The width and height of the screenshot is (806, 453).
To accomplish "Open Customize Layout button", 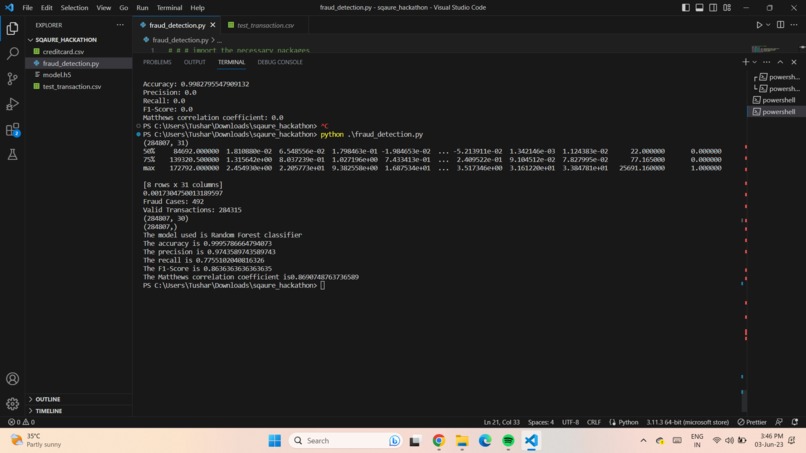I will pos(727,8).
